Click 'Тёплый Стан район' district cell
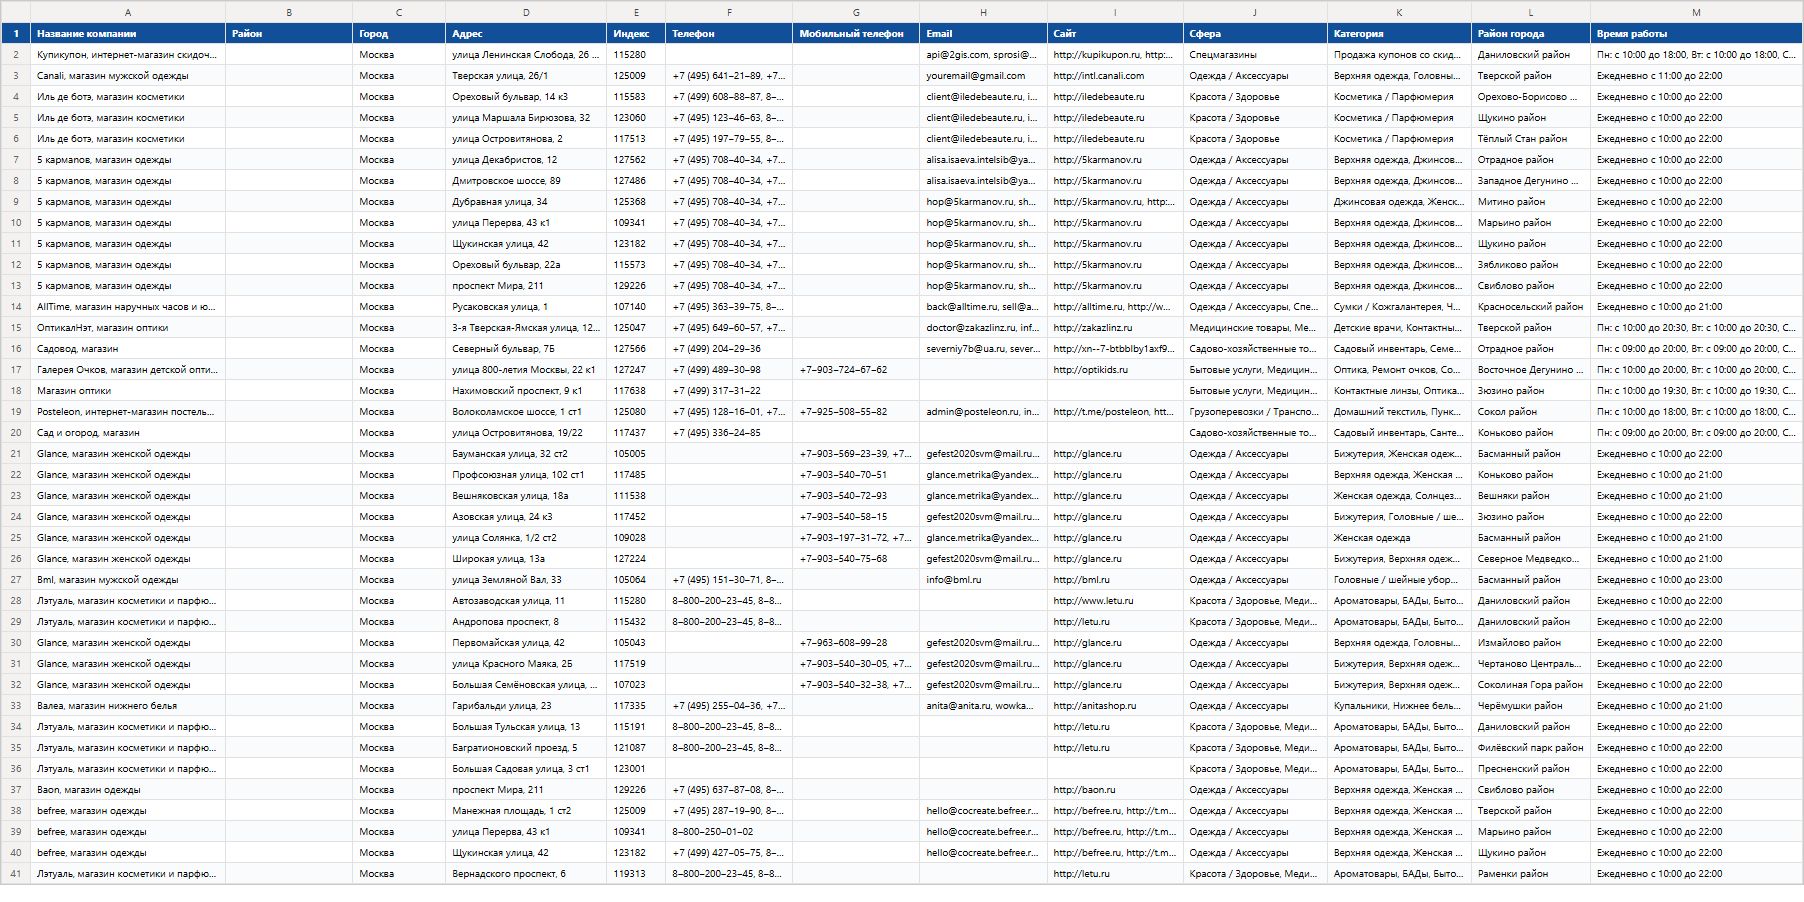The width and height of the screenshot is (1804, 902). [1531, 139]
